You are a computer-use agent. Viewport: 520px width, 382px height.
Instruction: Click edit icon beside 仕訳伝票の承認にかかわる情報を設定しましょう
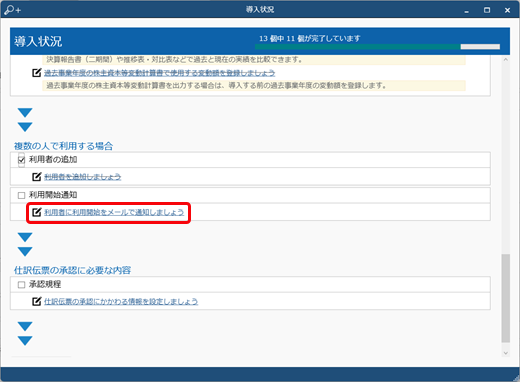click(x=37, y=301)
